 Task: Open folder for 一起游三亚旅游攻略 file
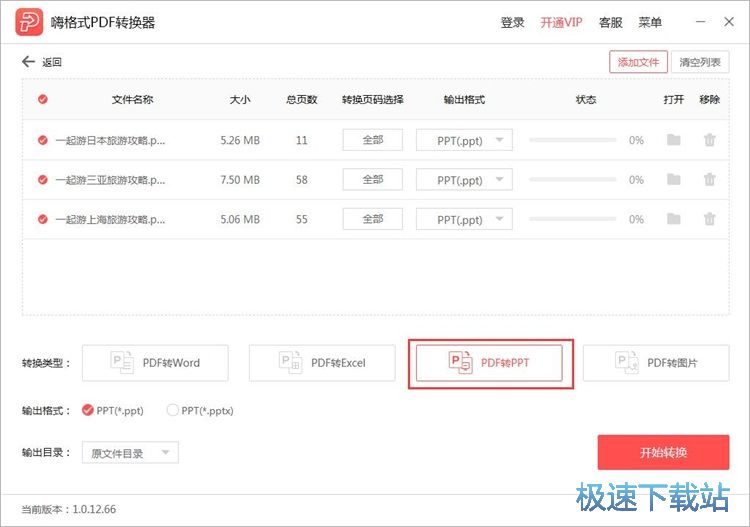673,179
